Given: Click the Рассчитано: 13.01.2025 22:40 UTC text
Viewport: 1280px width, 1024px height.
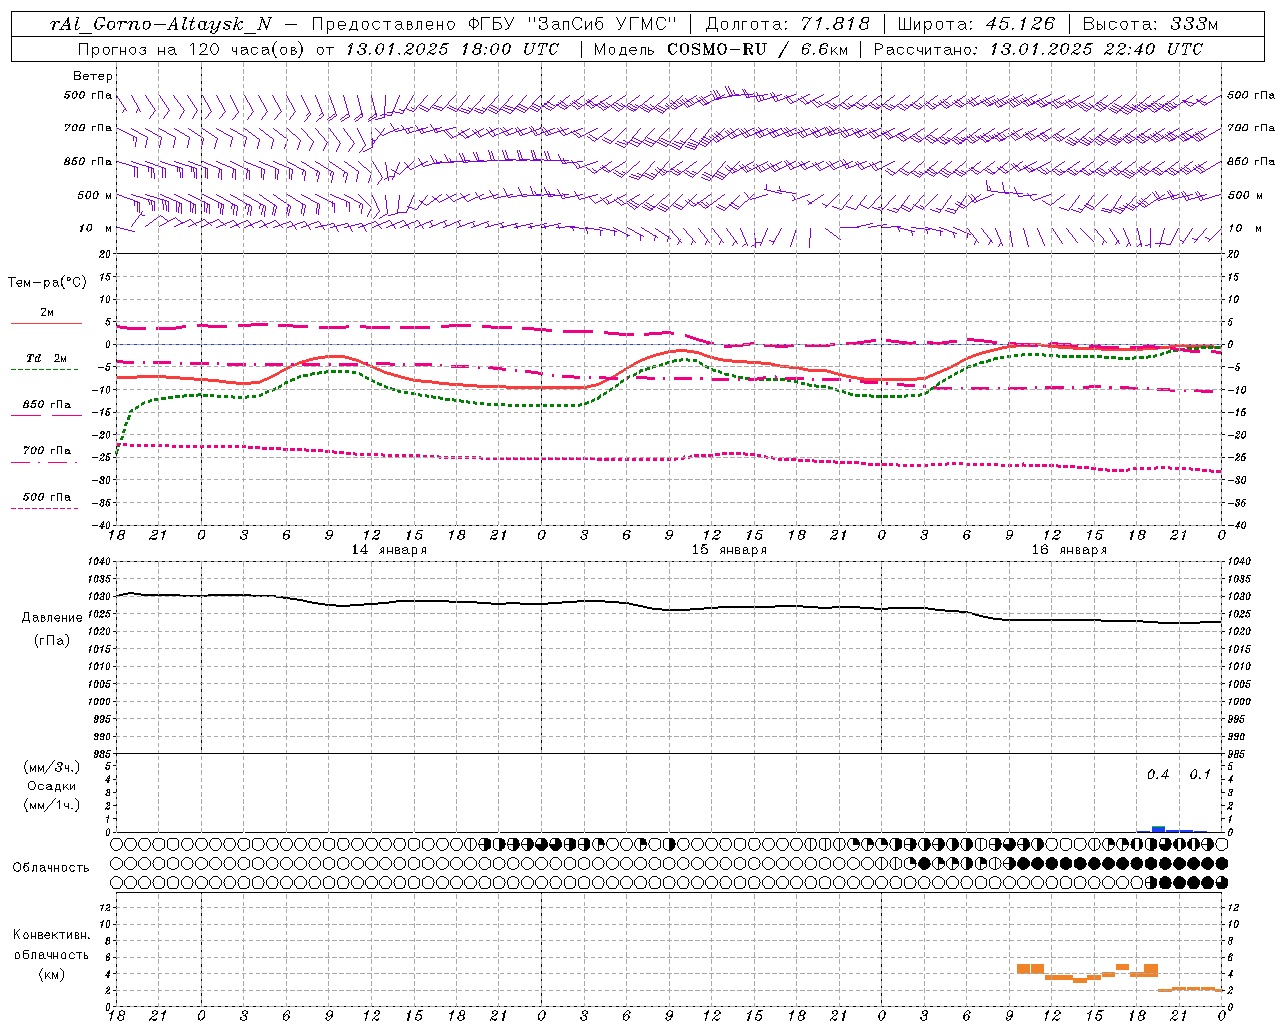Looking at the screenshot, I should click(x=1038, y=48).
